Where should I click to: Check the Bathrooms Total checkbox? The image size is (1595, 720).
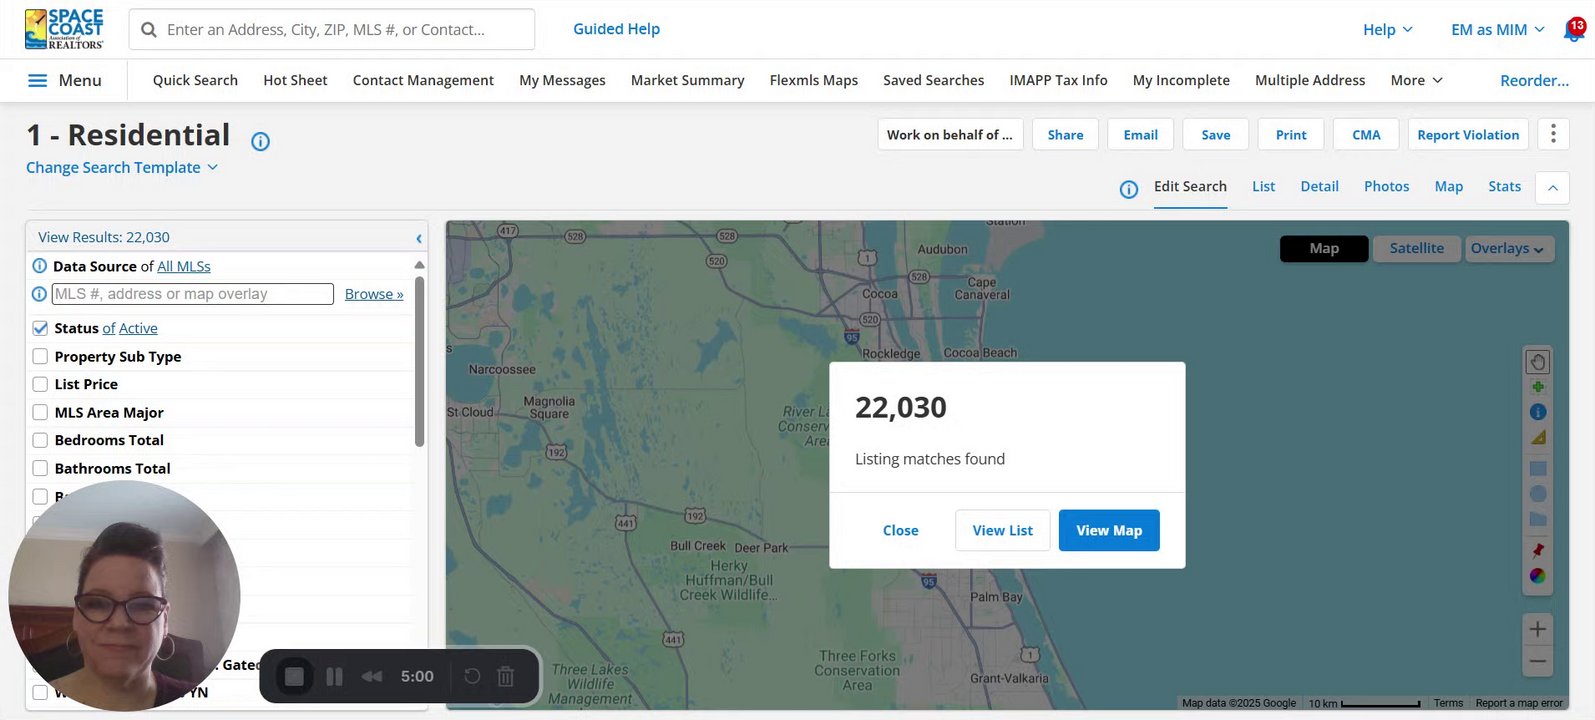click(x=40, y=468)
